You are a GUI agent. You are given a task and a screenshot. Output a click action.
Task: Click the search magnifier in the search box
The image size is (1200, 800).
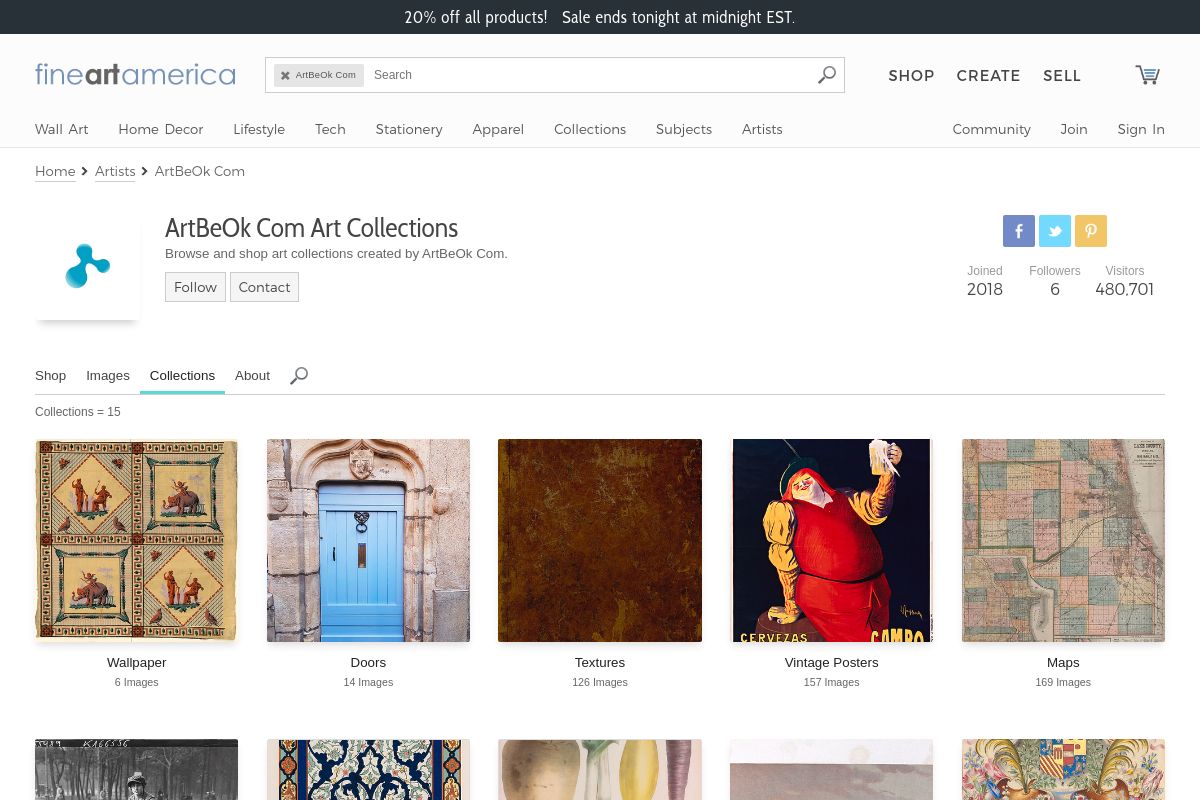click(827, 75)
